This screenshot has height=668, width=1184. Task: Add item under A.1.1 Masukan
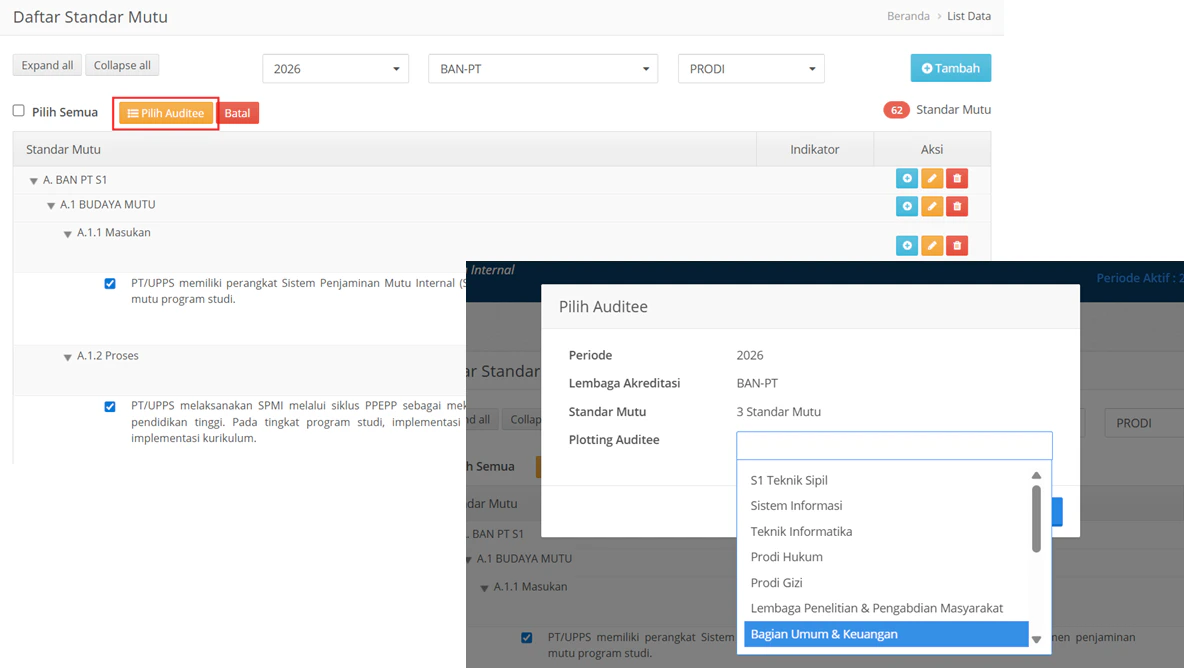tap(907, 245)
